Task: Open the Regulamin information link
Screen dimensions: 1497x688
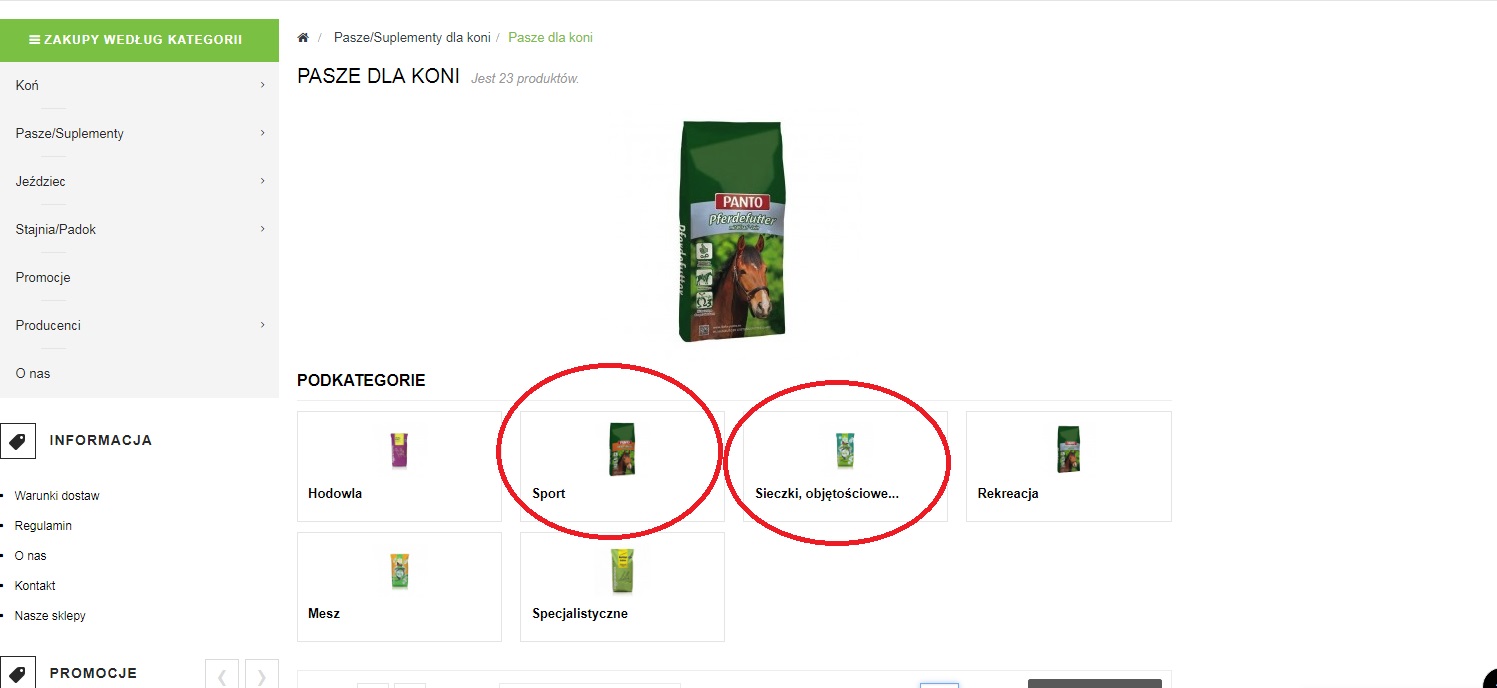Action: (43, 526)
